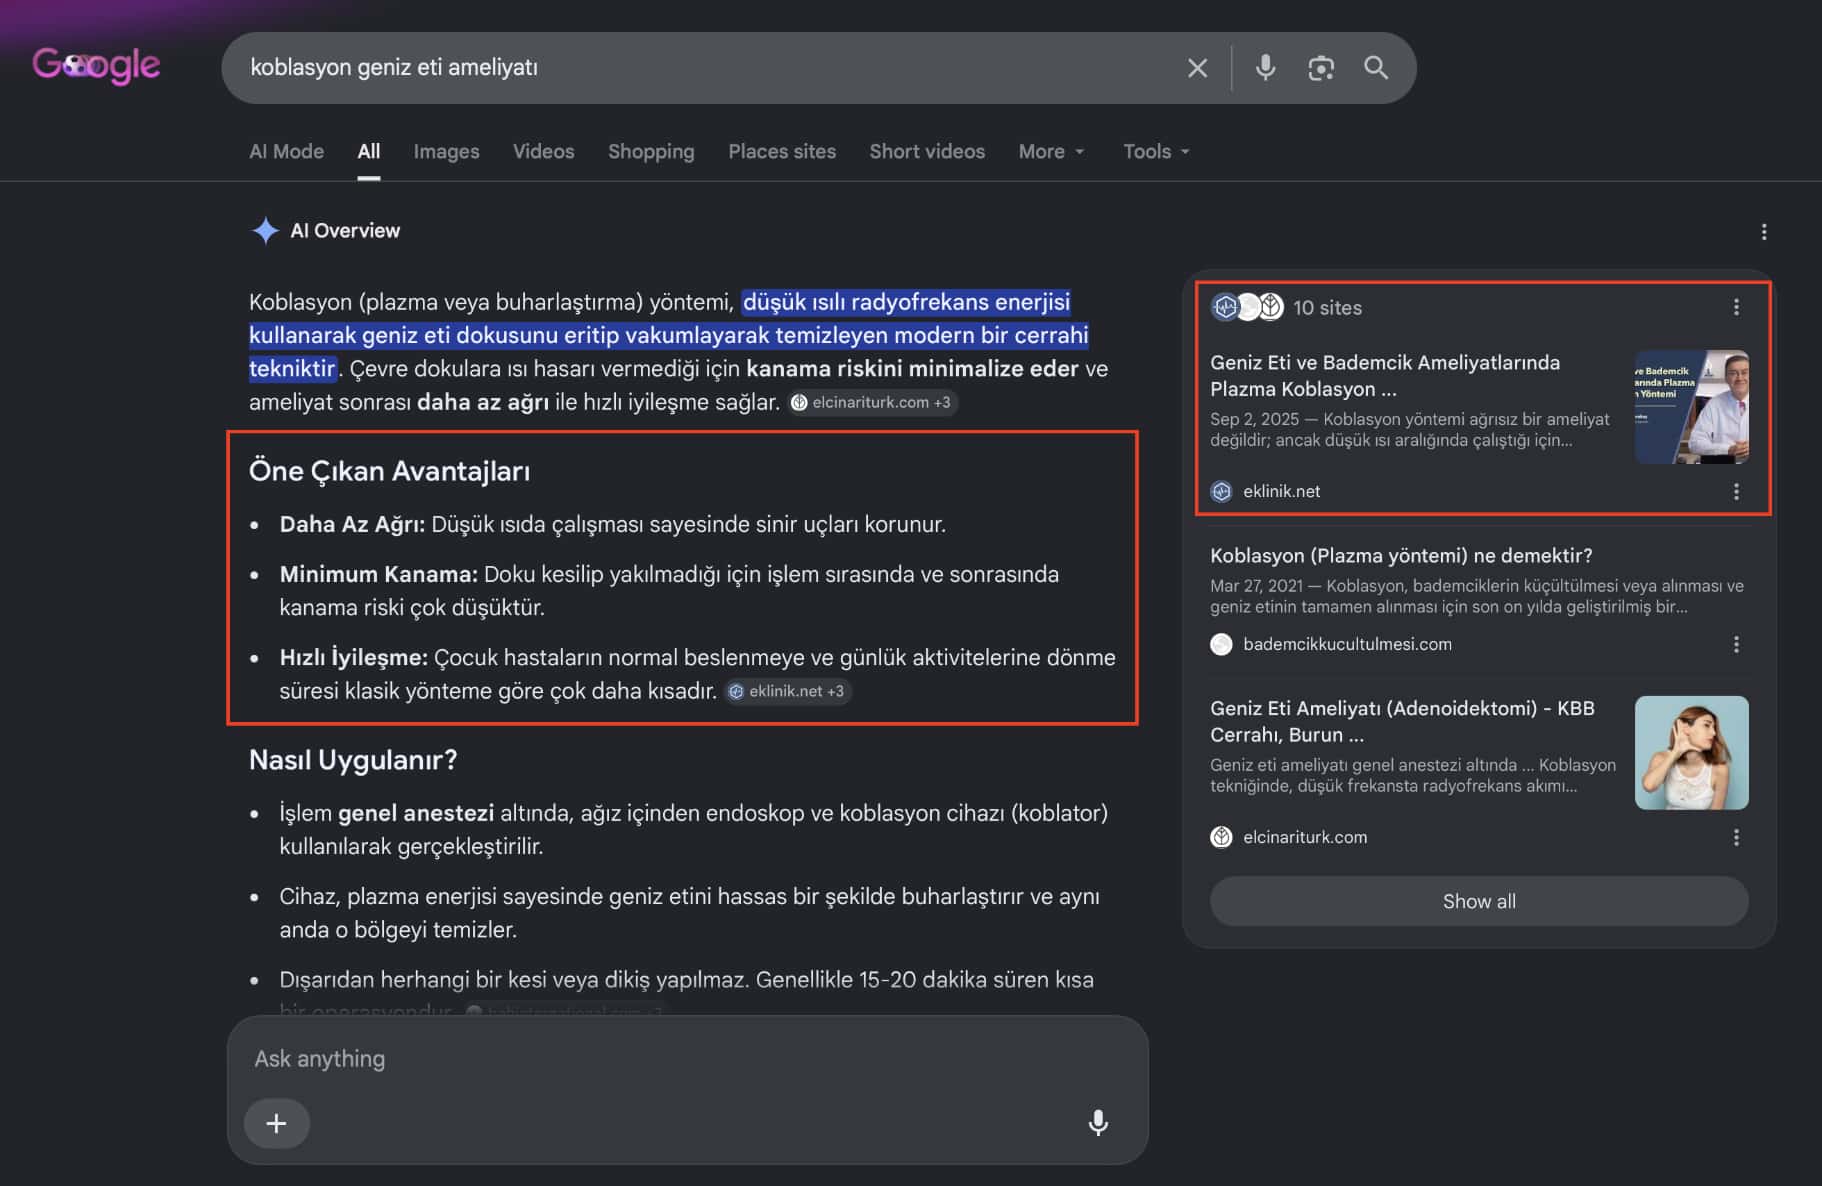Screen dimensions: 1822x1186
Task: Open the Shopping tab
Action: [x=651, y=151]
